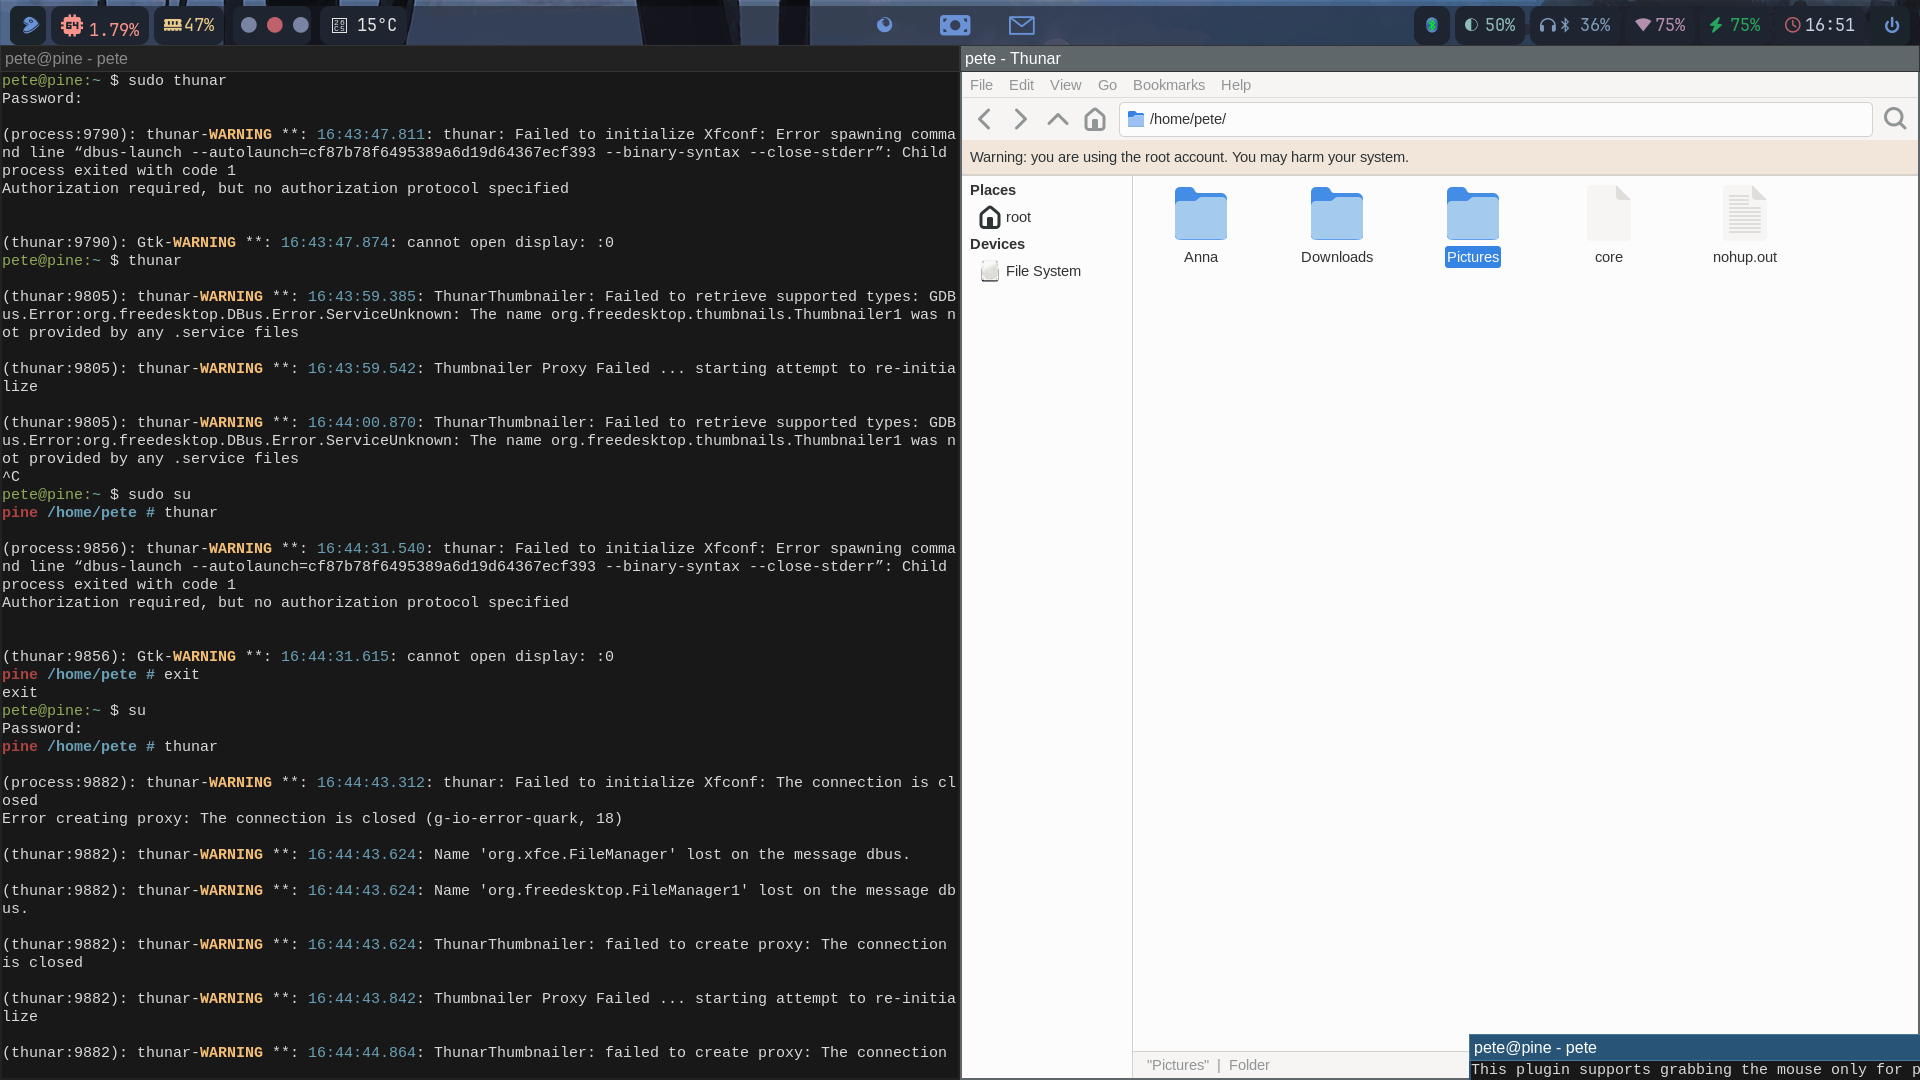This screenshot has height=1080, width=1920.
Task: Open the Go menu
Action: (x=1107, y=85)
